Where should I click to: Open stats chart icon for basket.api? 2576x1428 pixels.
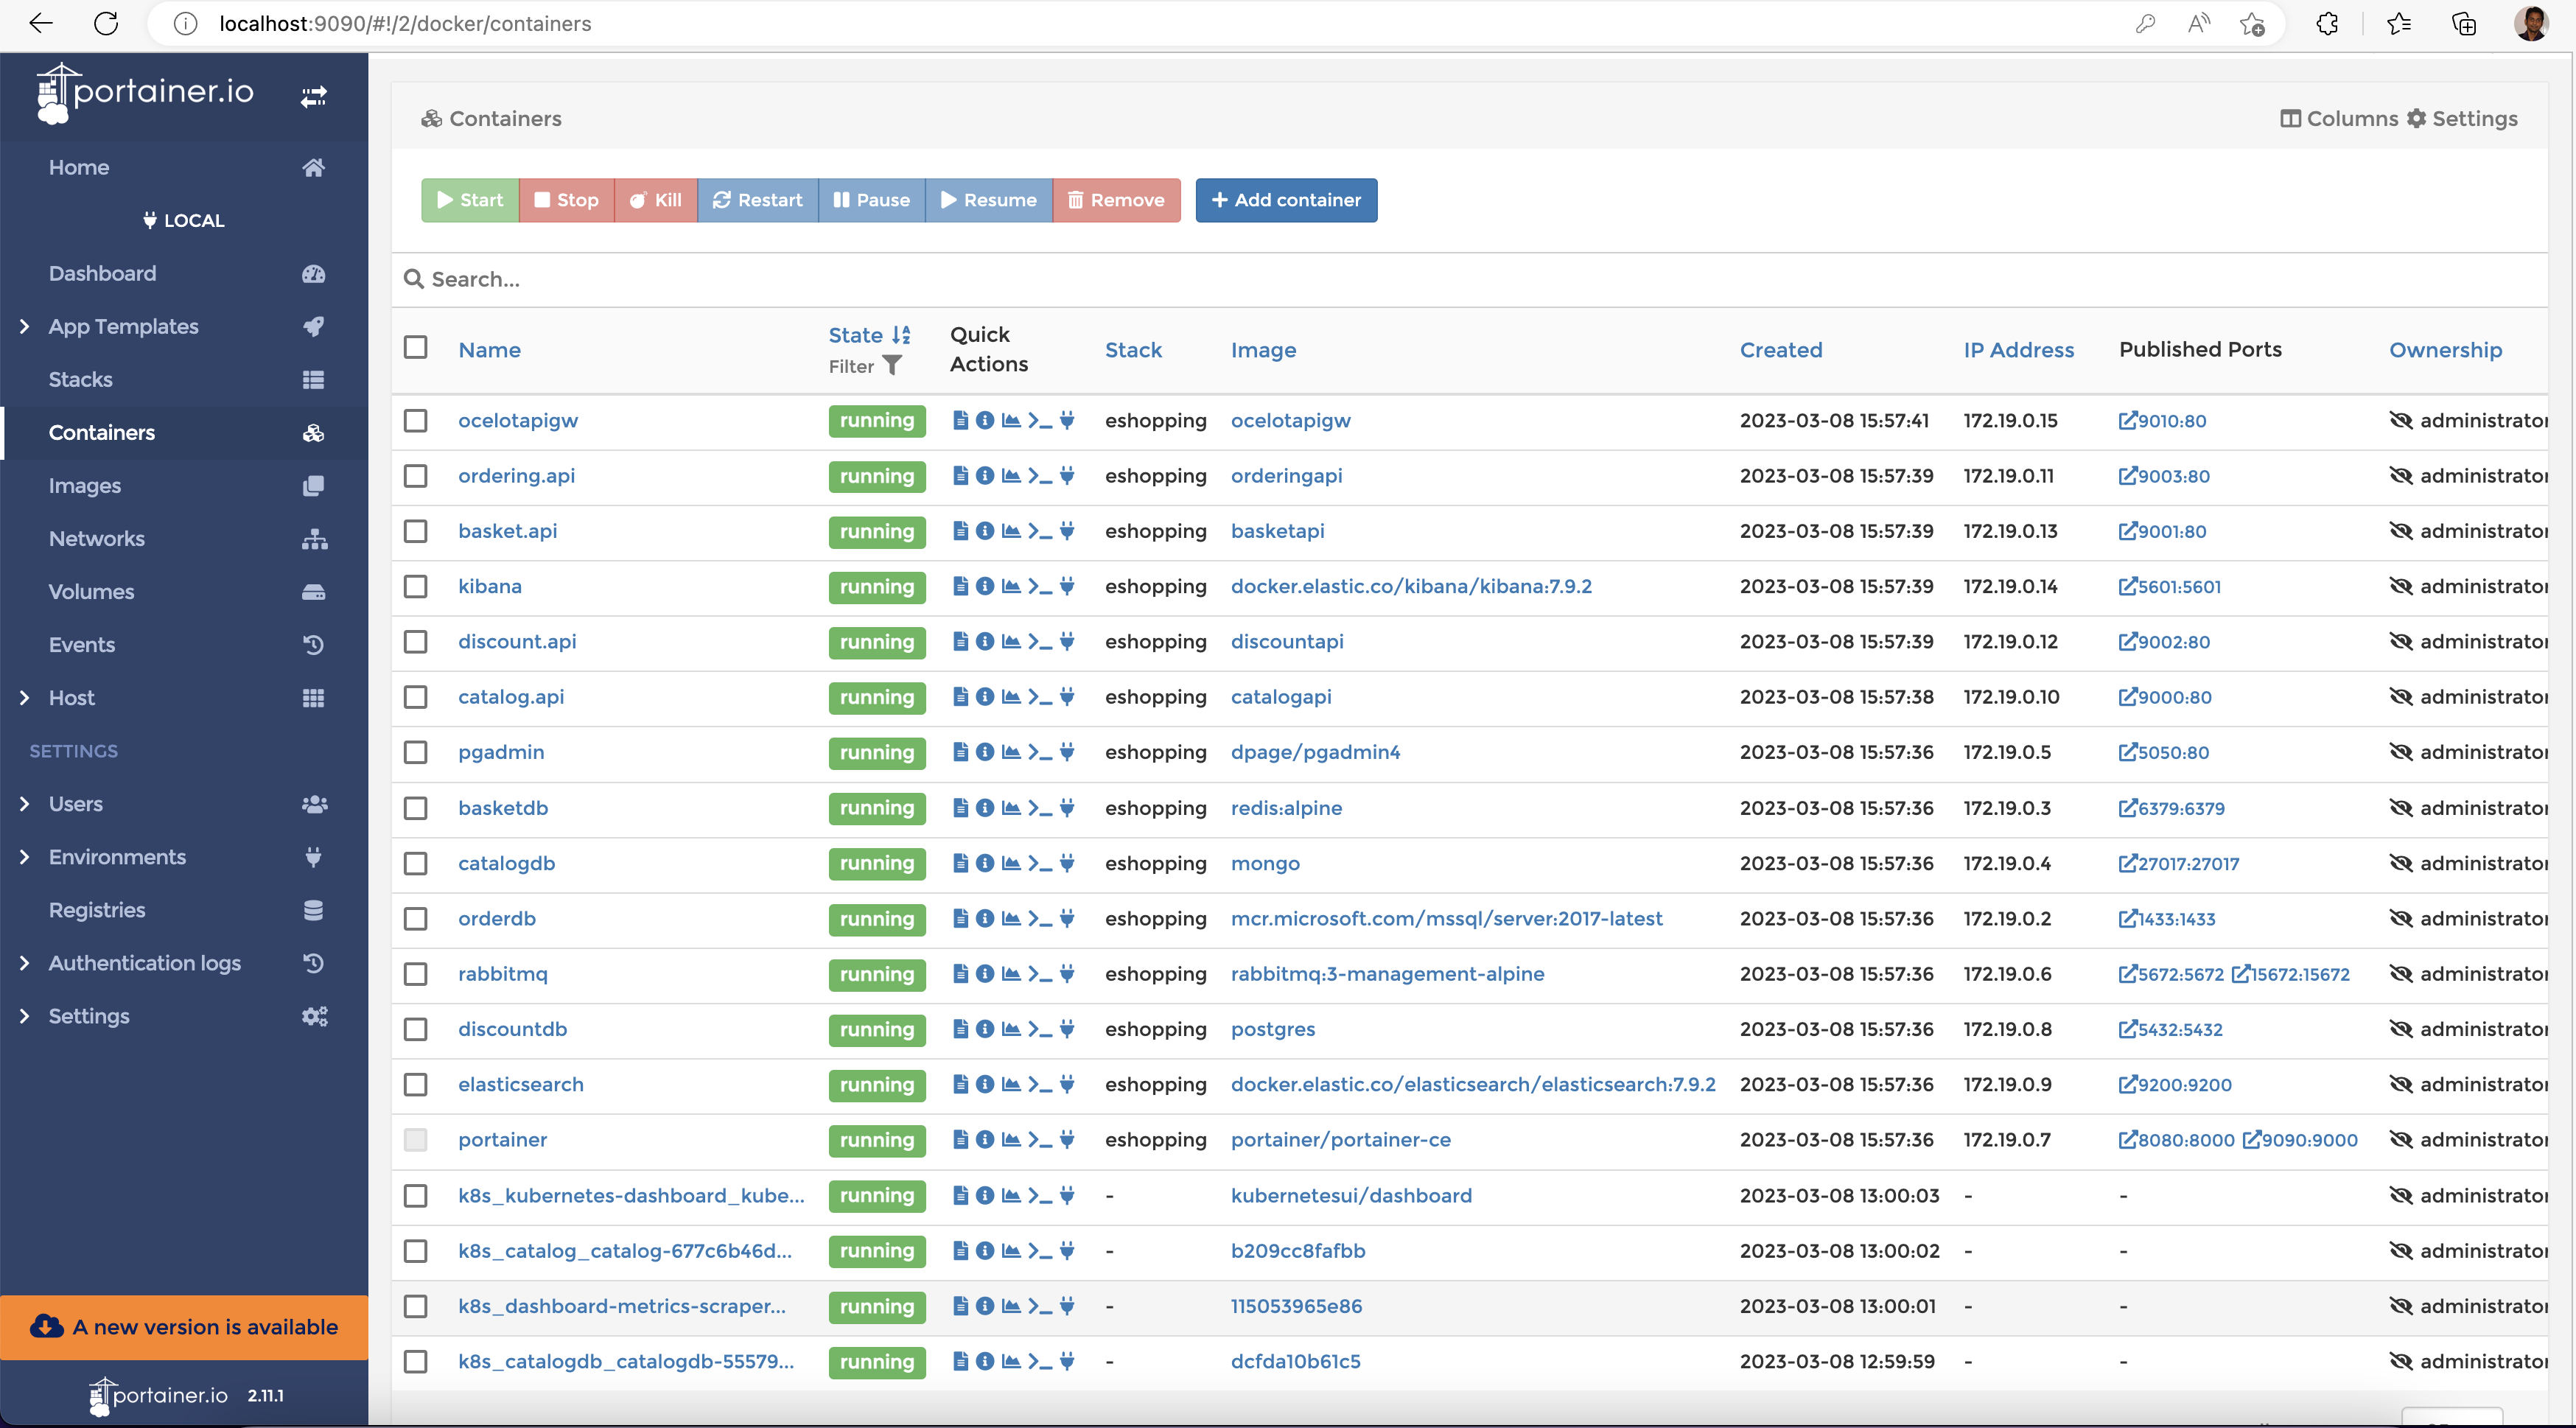(1011, 531)
